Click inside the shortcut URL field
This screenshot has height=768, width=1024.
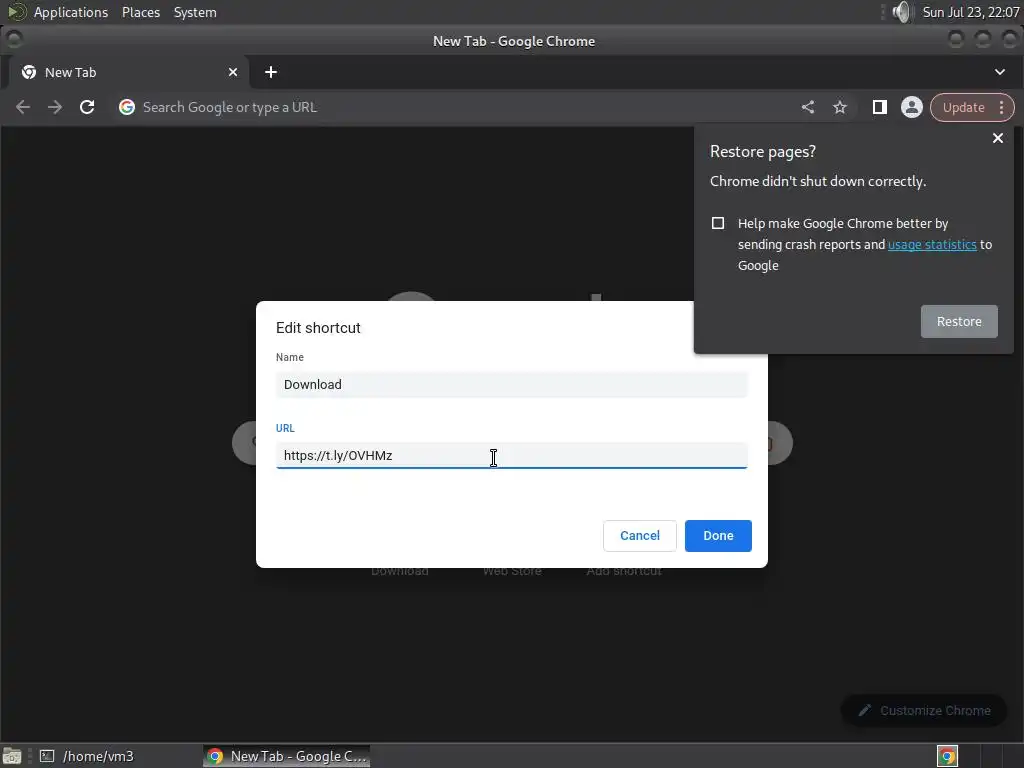pos(511,455)
